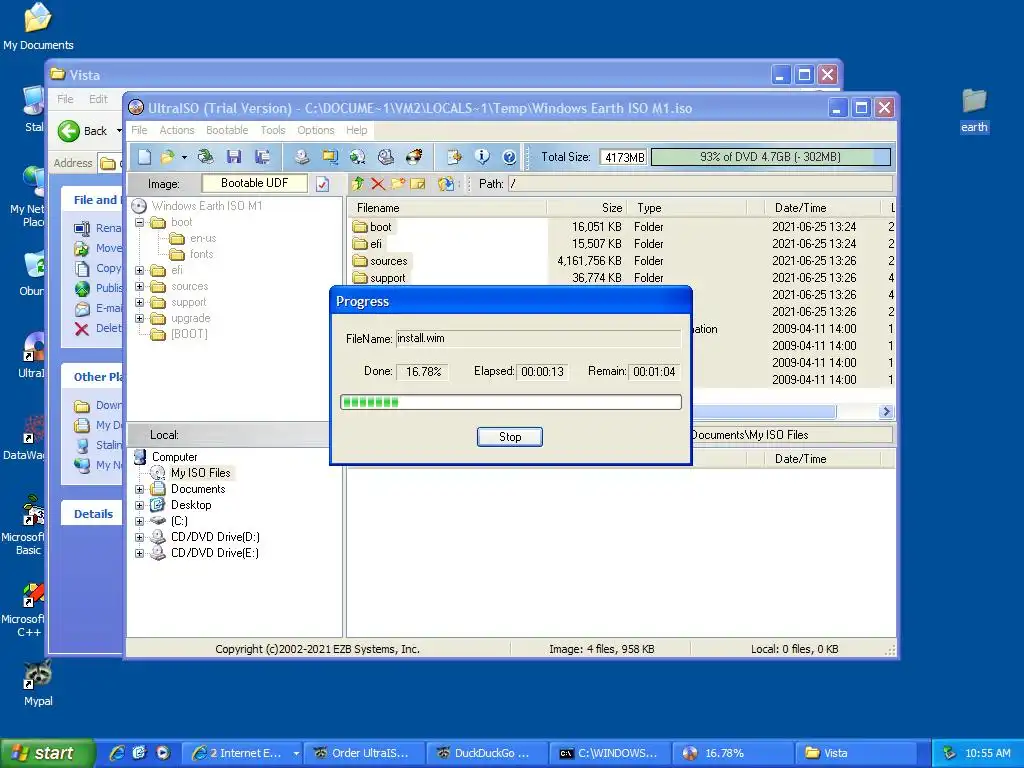Screen dimensions: 1024x768
Task: Open the Options menu
Action: click(x=315, y=130)
